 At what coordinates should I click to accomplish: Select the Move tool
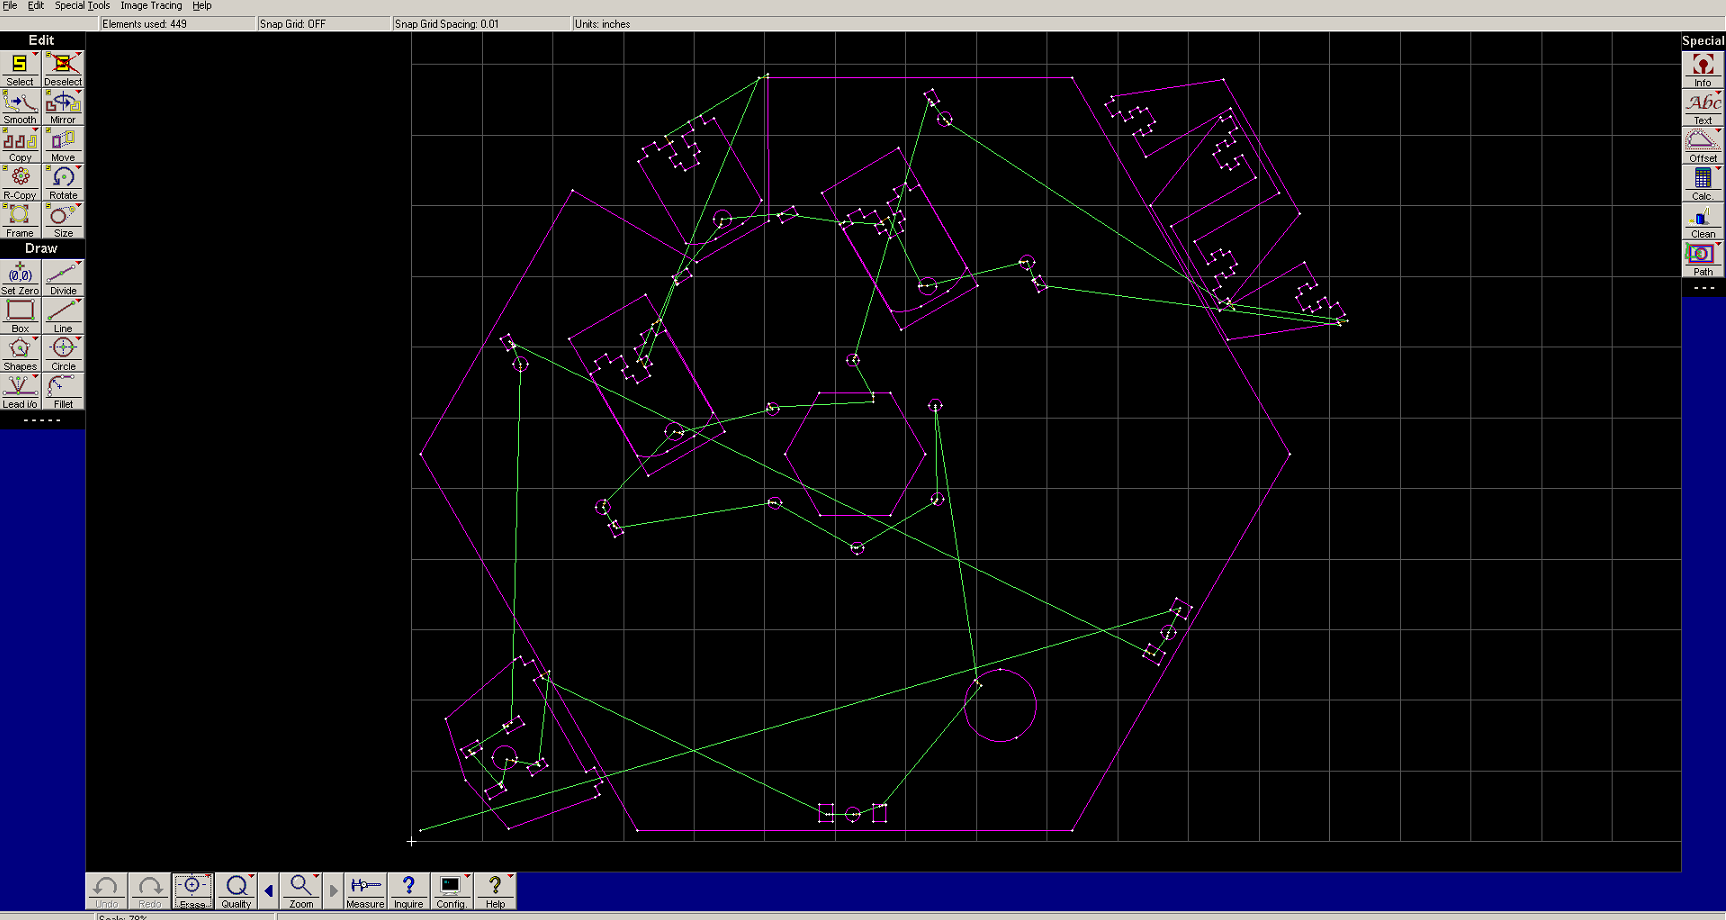pyautogui.click(x=63, y=145)
